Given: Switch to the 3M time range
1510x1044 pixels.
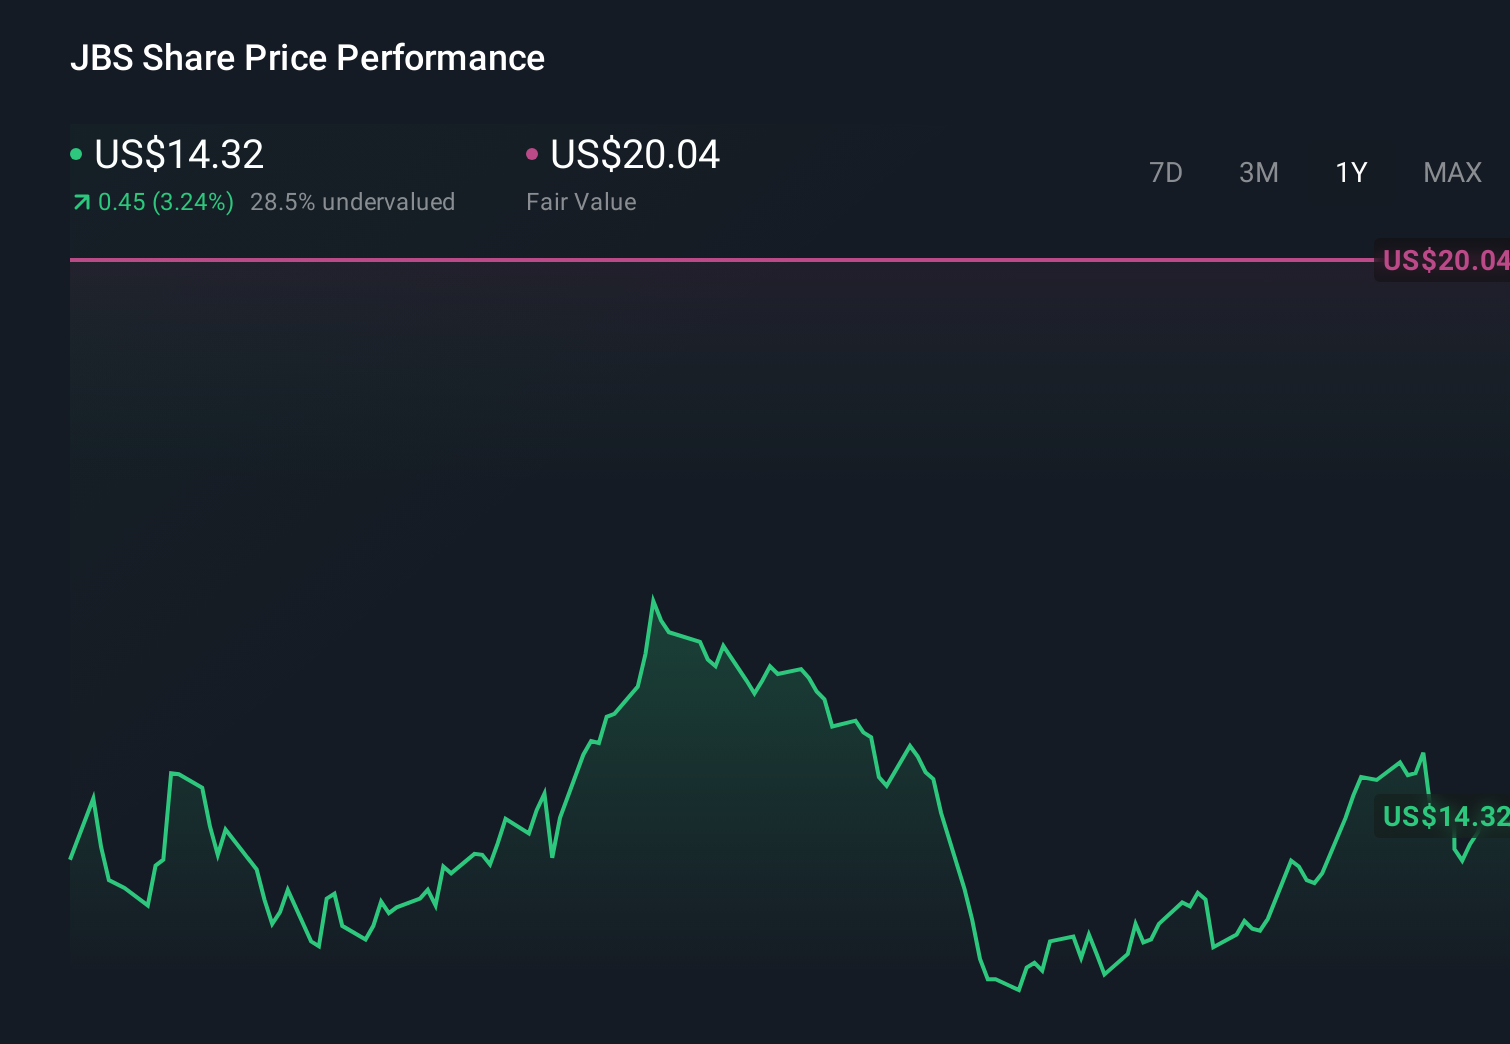Looking at the screenshot, I should [x=1258, y=172].
